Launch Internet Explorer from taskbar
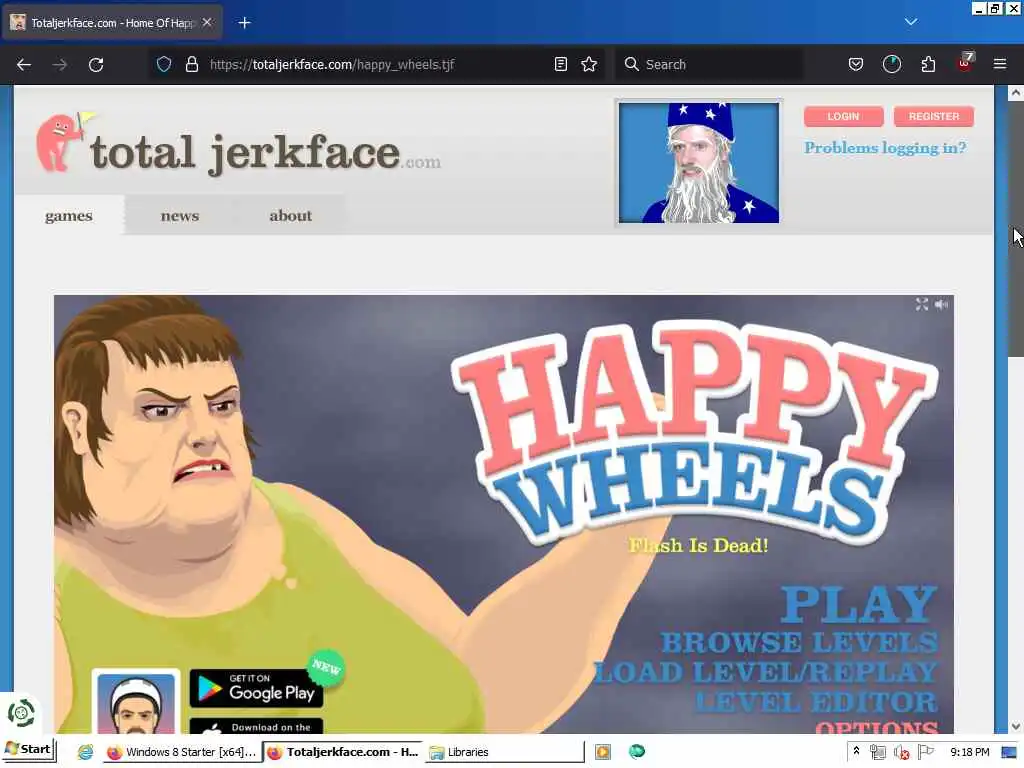 [x=85, y=752]
